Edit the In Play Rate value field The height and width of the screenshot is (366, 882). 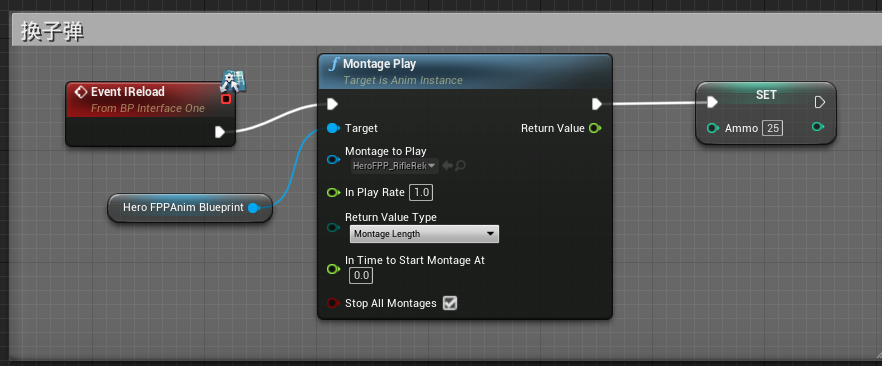pos(421,192)
